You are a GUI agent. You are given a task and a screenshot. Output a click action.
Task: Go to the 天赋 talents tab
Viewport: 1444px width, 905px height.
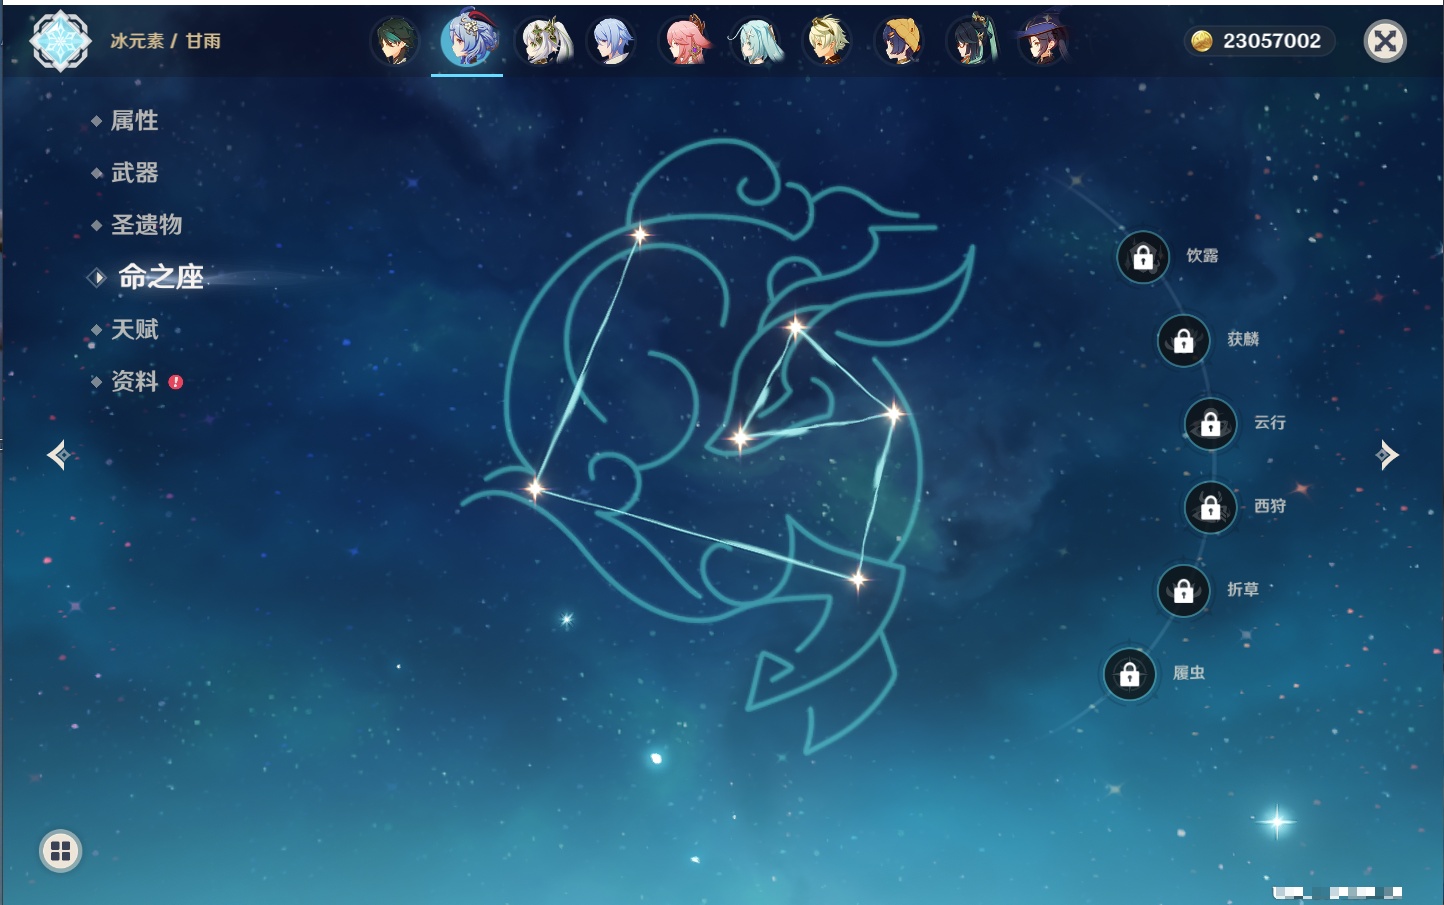click(134, 329)
